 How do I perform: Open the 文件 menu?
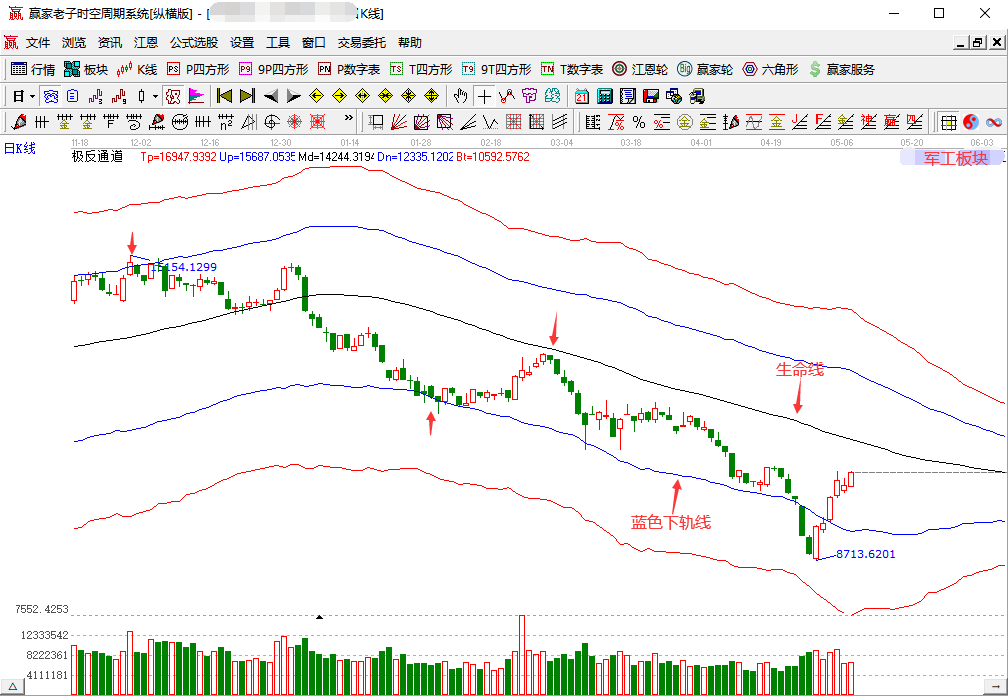[x=38, y=42]
